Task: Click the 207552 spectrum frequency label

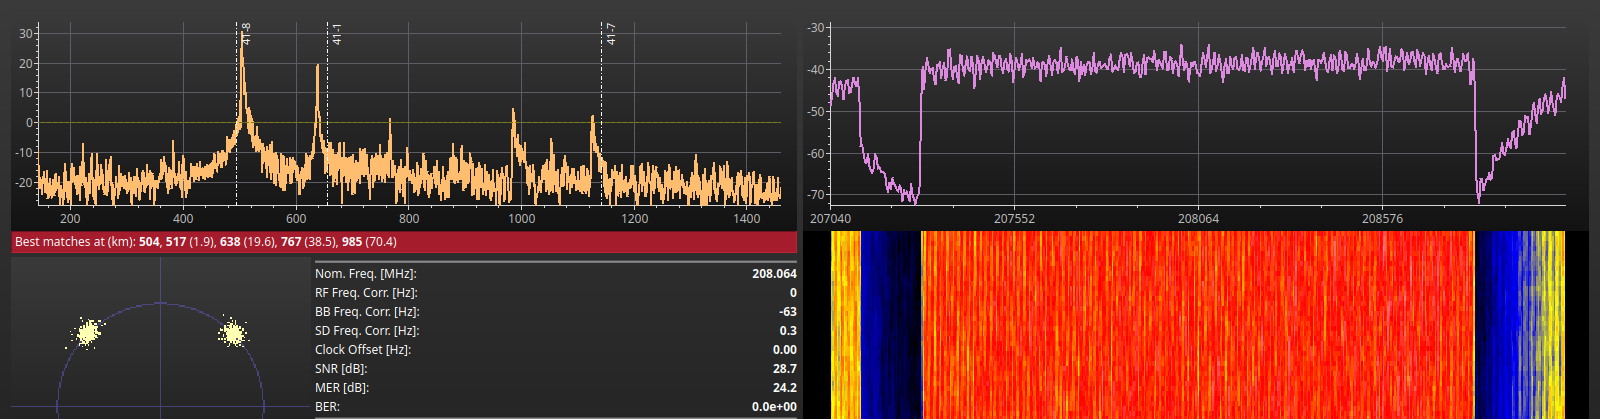Action: 1014,218
